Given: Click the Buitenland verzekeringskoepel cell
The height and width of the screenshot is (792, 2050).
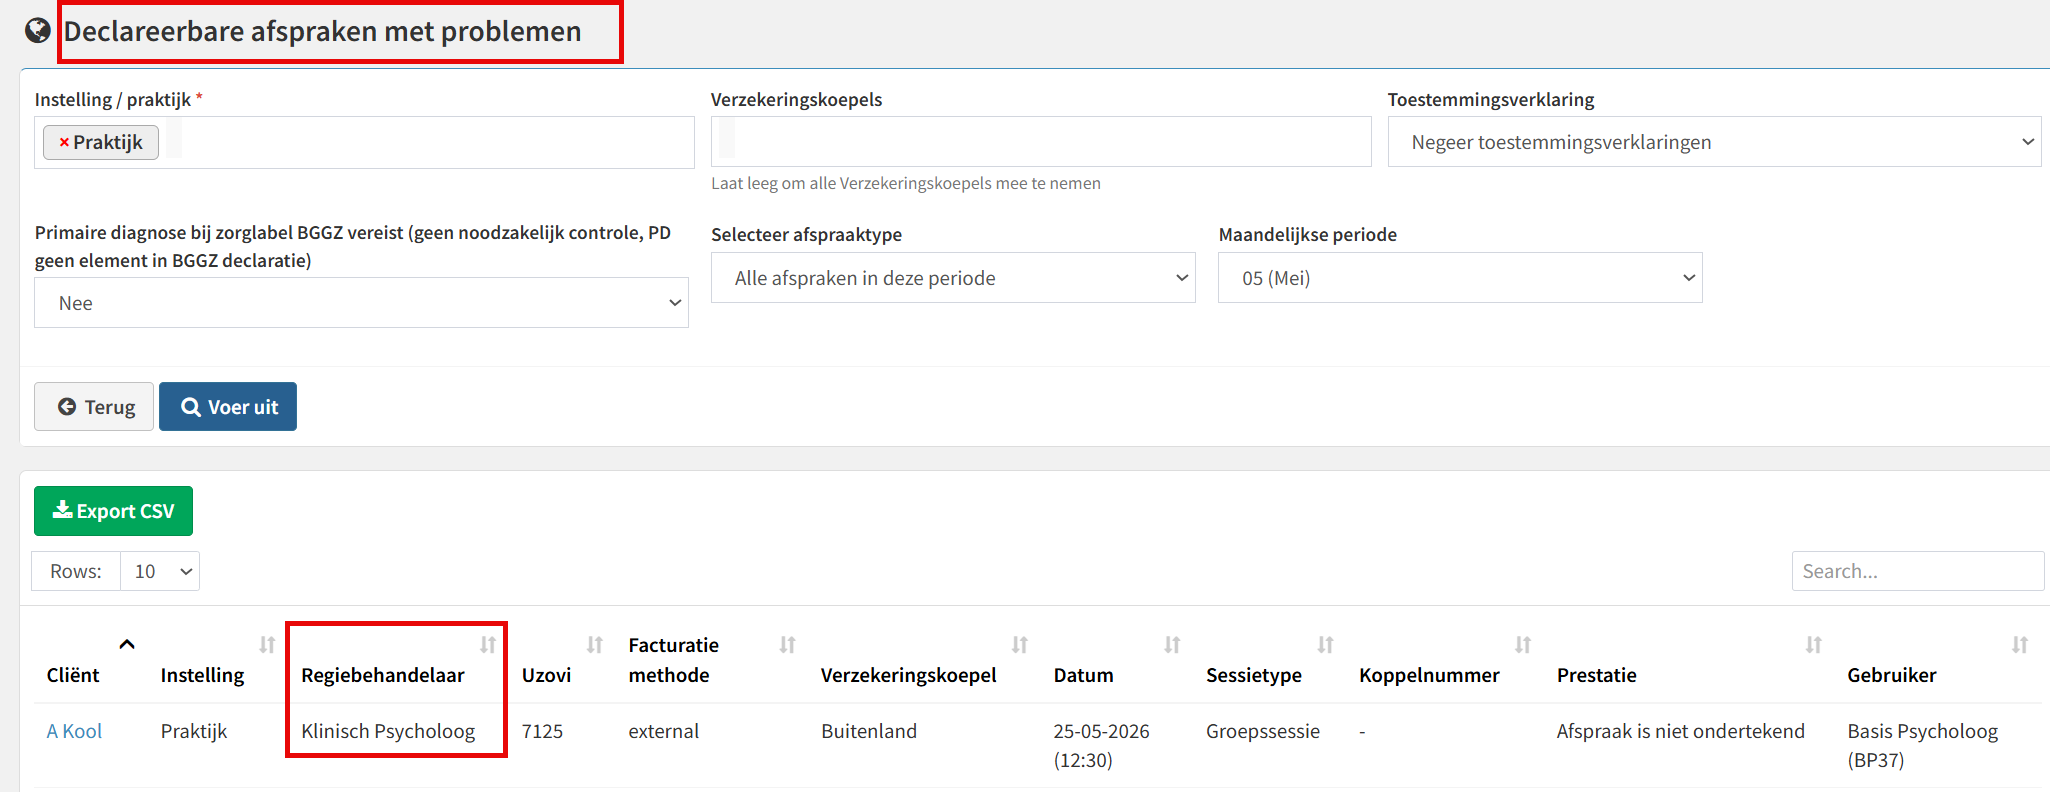Looking at the screenshot, I should 869,731.
